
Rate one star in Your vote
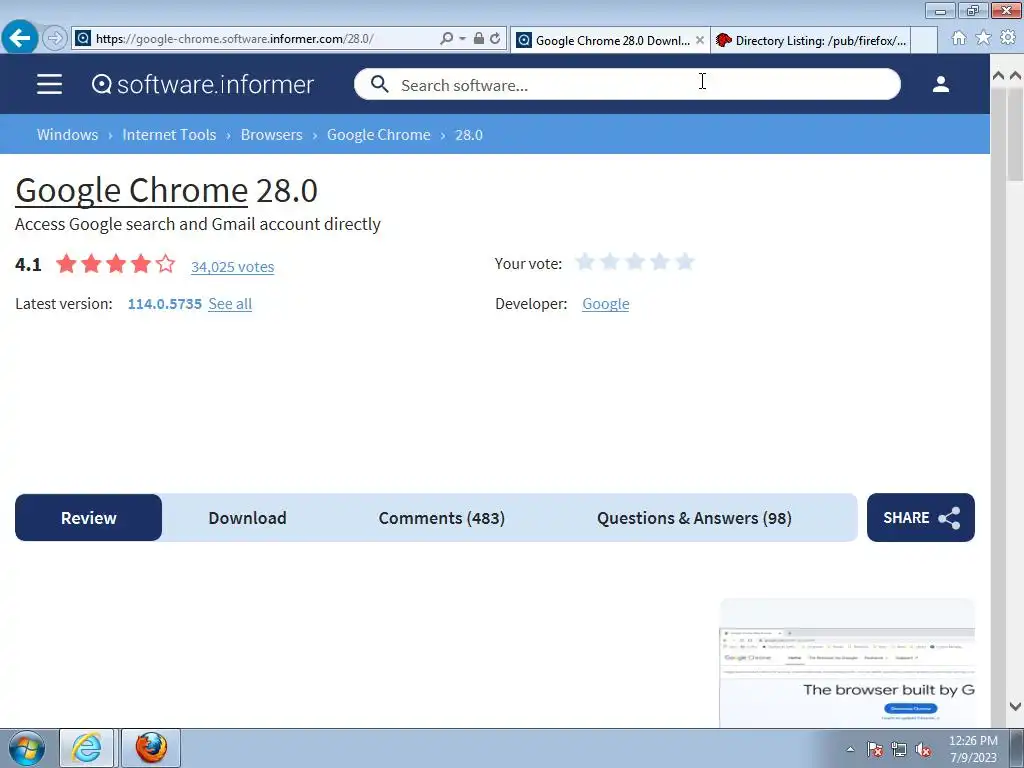585,262
